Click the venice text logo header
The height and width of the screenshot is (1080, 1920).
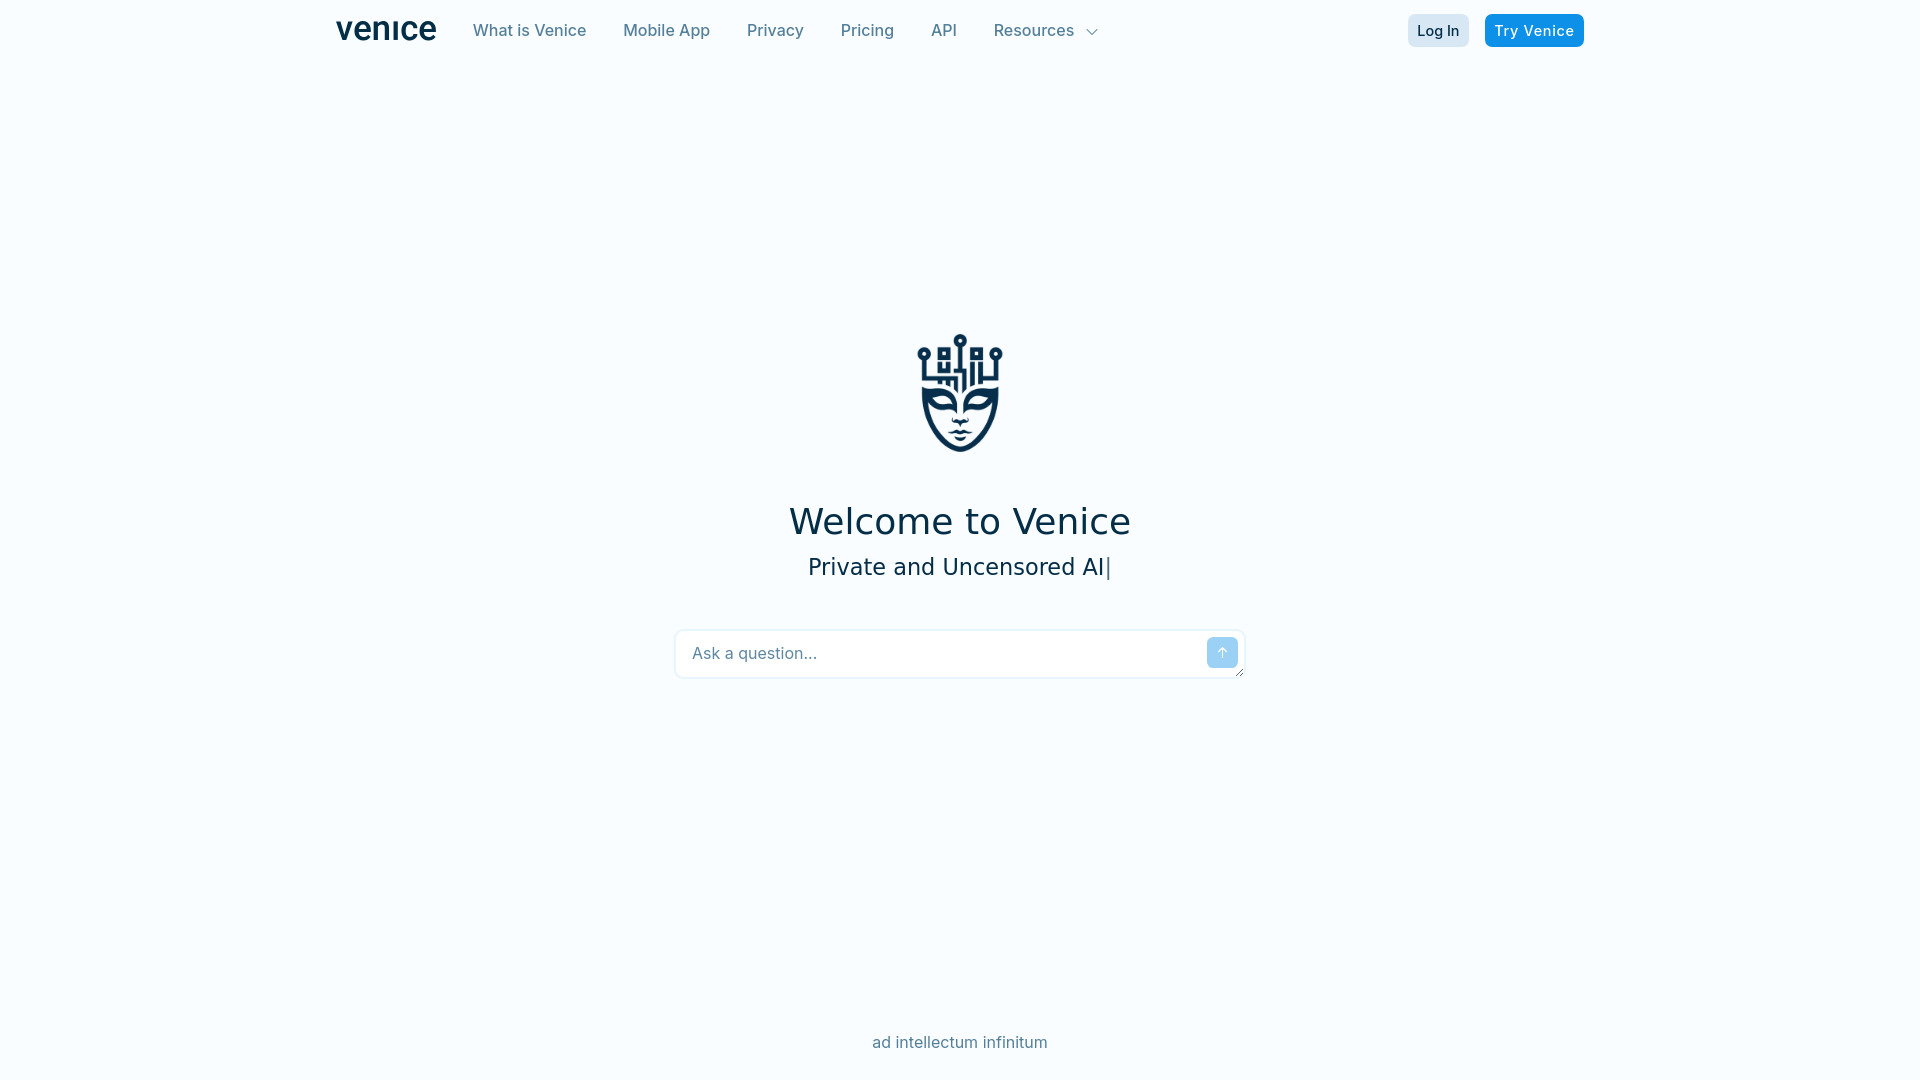coord(385,29)
